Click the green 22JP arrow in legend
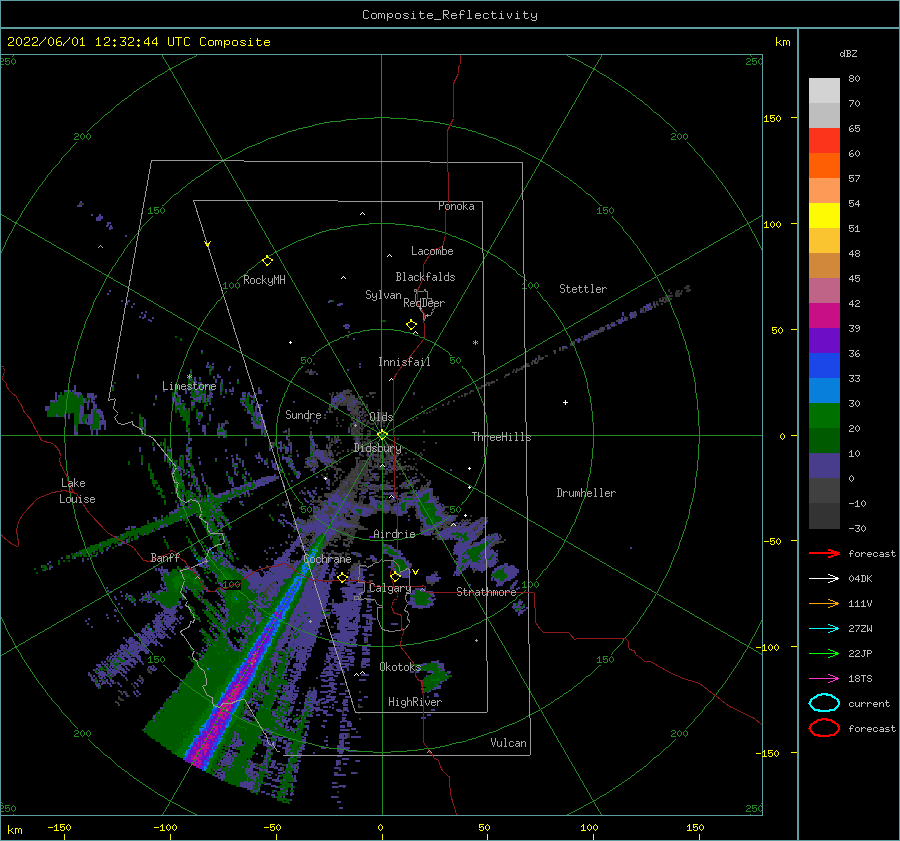This screenshot has width=900, height=841. (824, 653)
